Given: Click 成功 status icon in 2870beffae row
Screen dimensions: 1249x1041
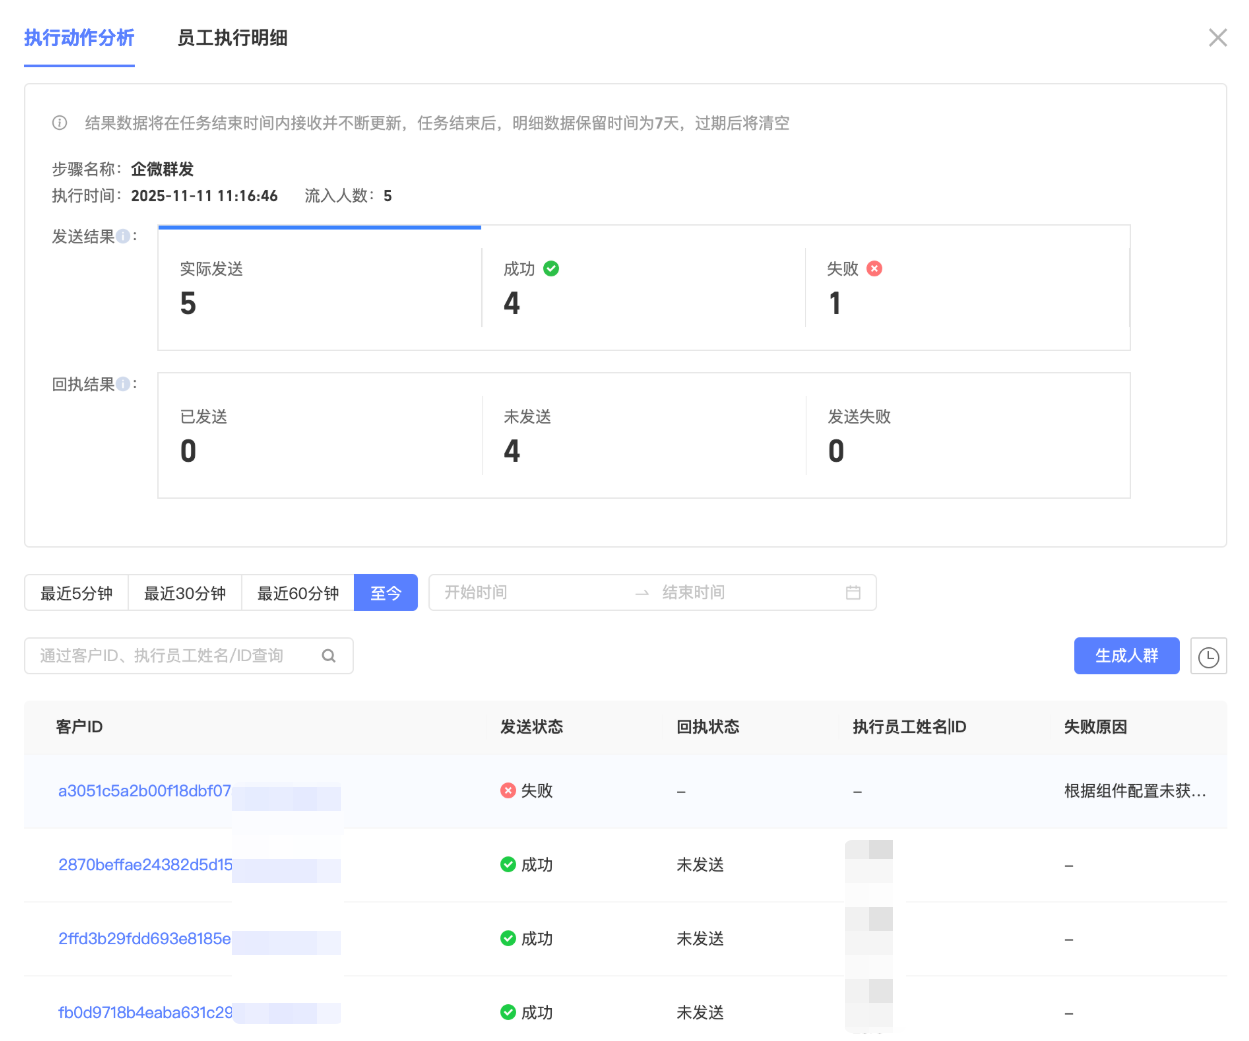Looking at the screenshot, I should pos(508,865).
